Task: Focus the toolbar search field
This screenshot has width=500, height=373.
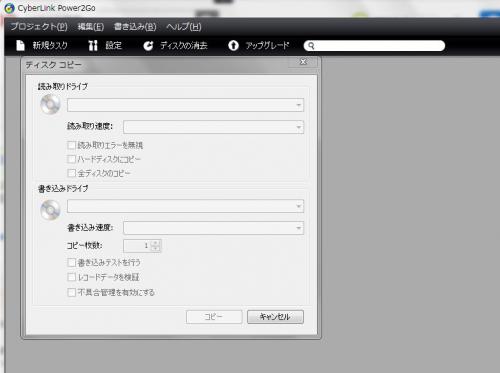Action: pyautogui.click(x=374, y=46)
